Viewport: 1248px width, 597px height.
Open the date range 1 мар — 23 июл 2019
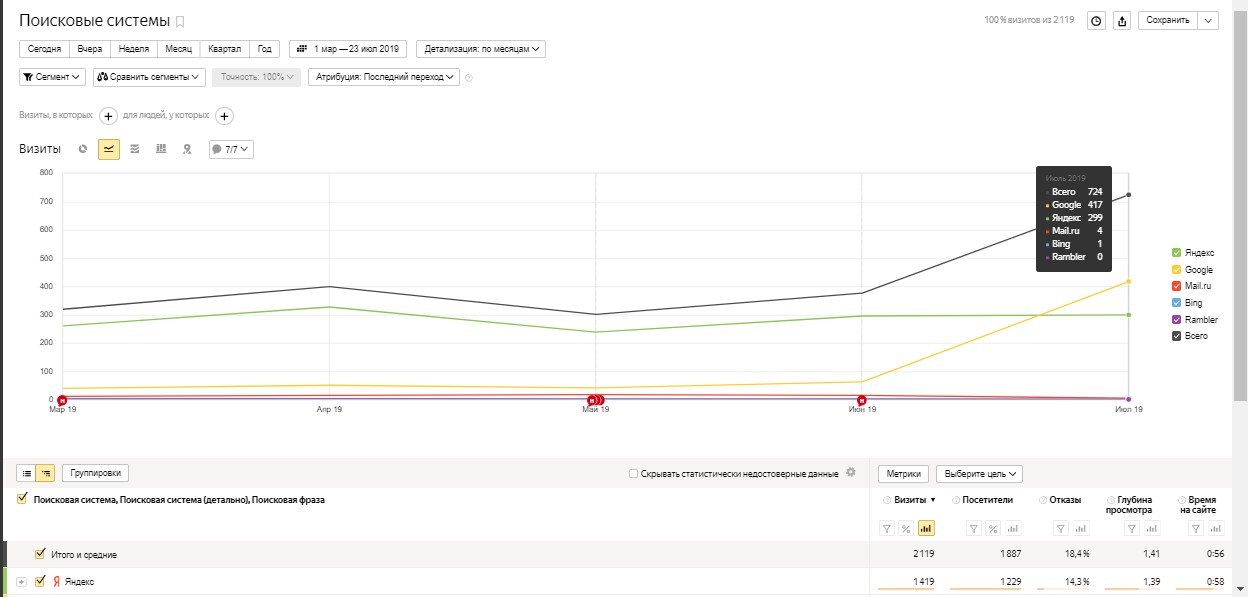click(x=349, y=48)
